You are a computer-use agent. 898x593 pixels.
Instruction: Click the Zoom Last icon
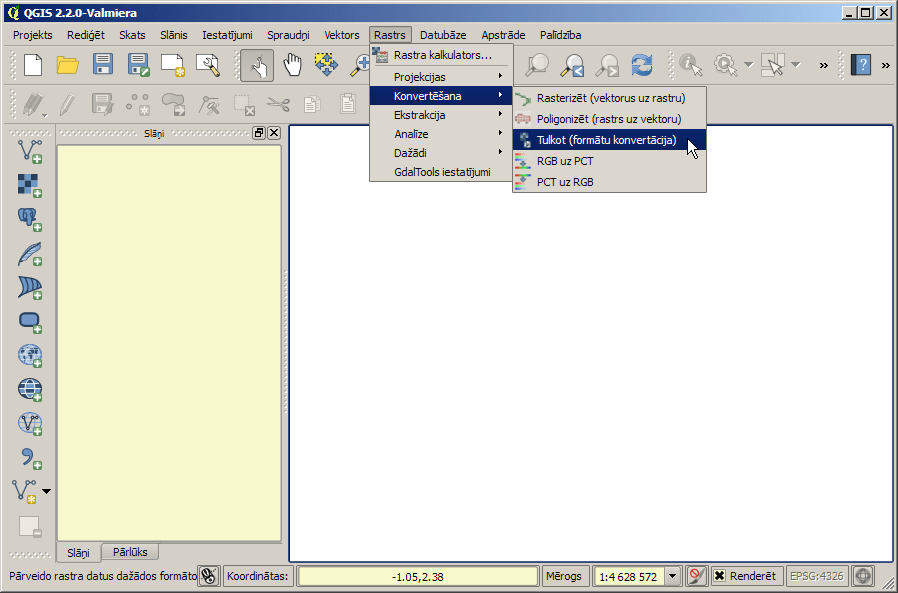(572, 65)
